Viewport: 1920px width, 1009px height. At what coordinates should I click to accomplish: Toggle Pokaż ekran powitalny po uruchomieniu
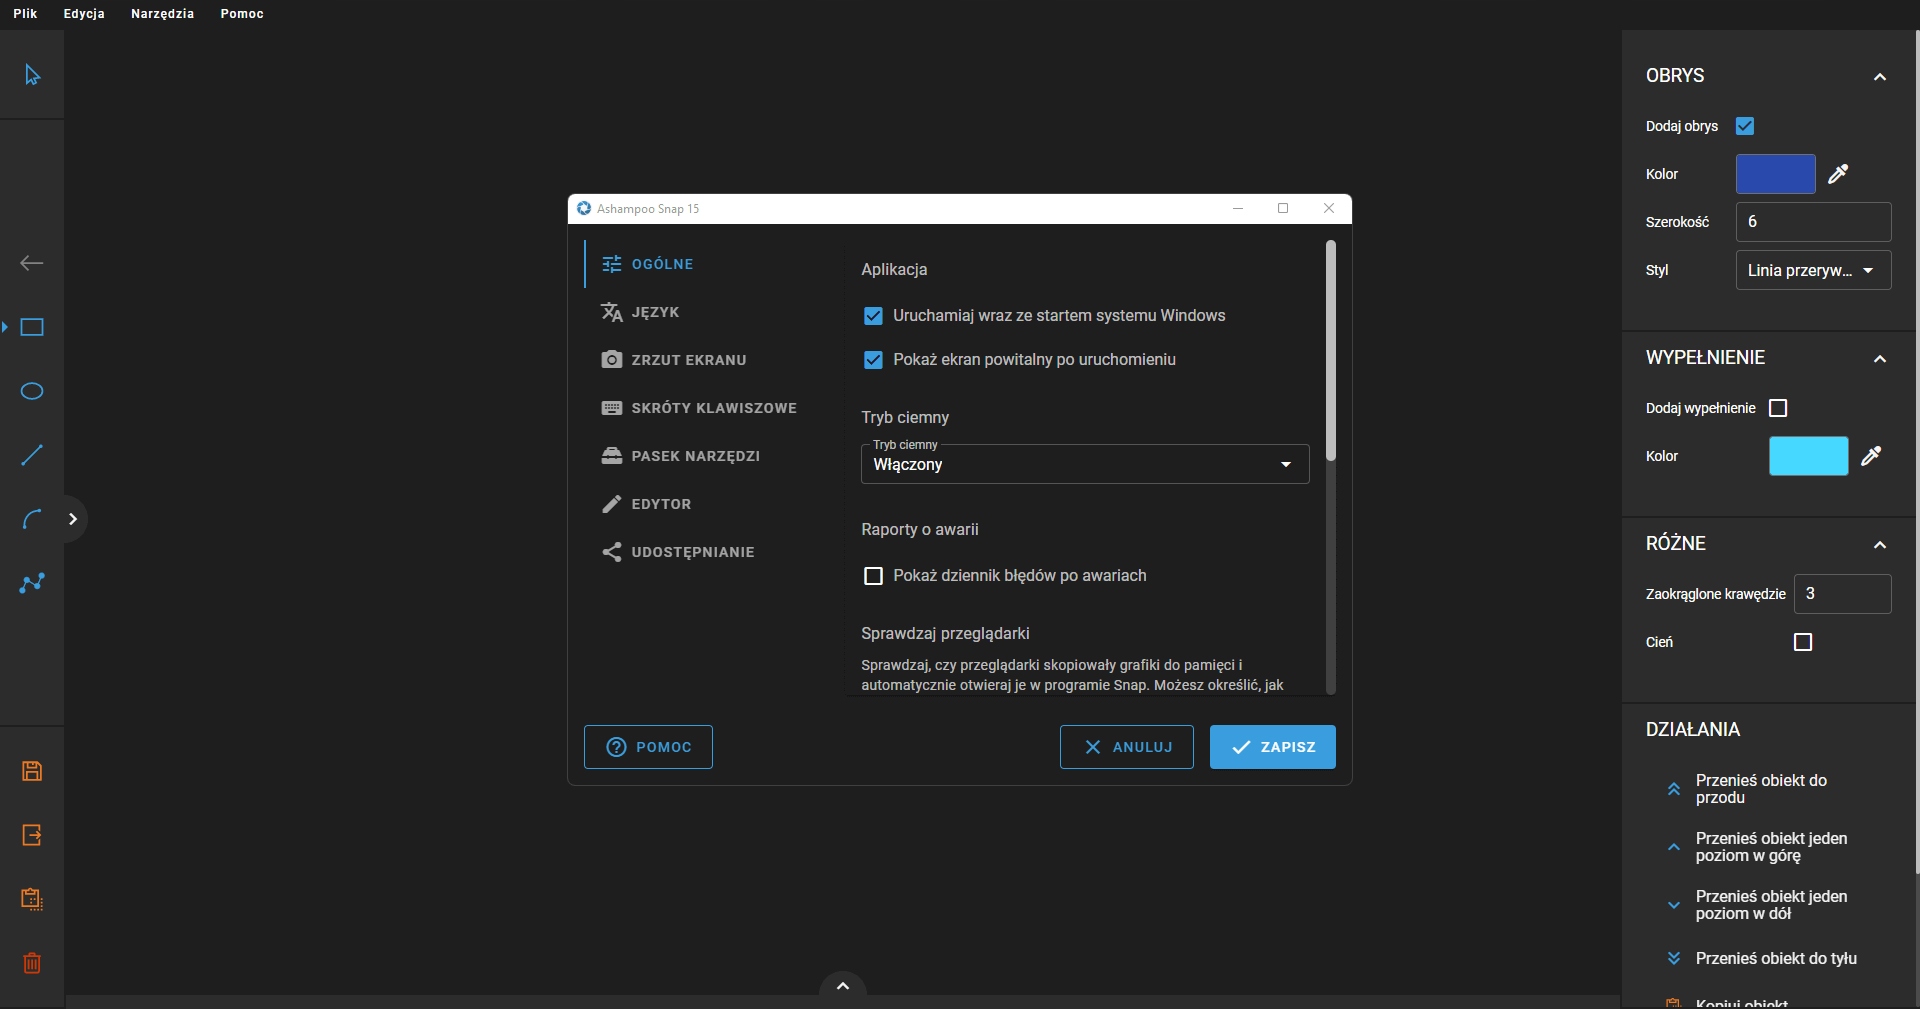[873, 360]
